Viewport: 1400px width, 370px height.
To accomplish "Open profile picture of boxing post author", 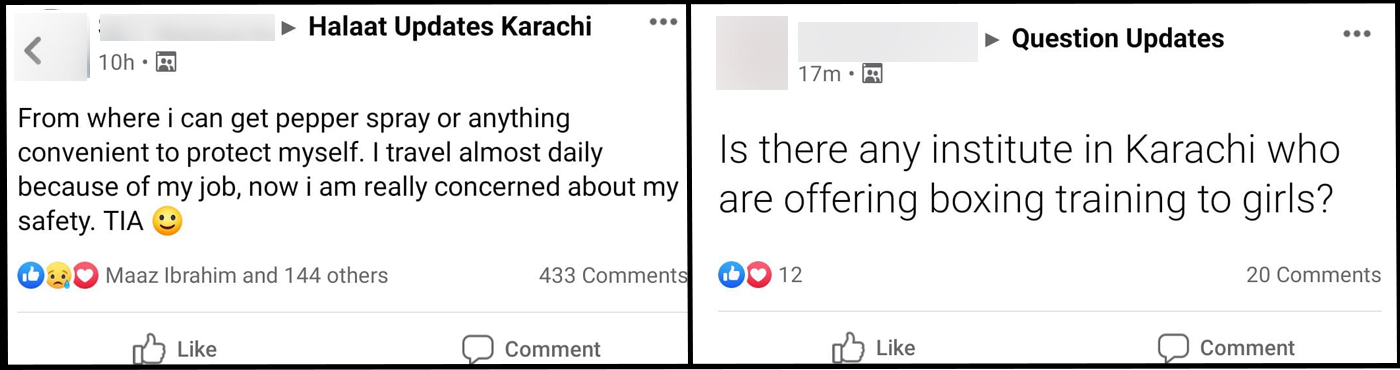I will click(752, 52).
